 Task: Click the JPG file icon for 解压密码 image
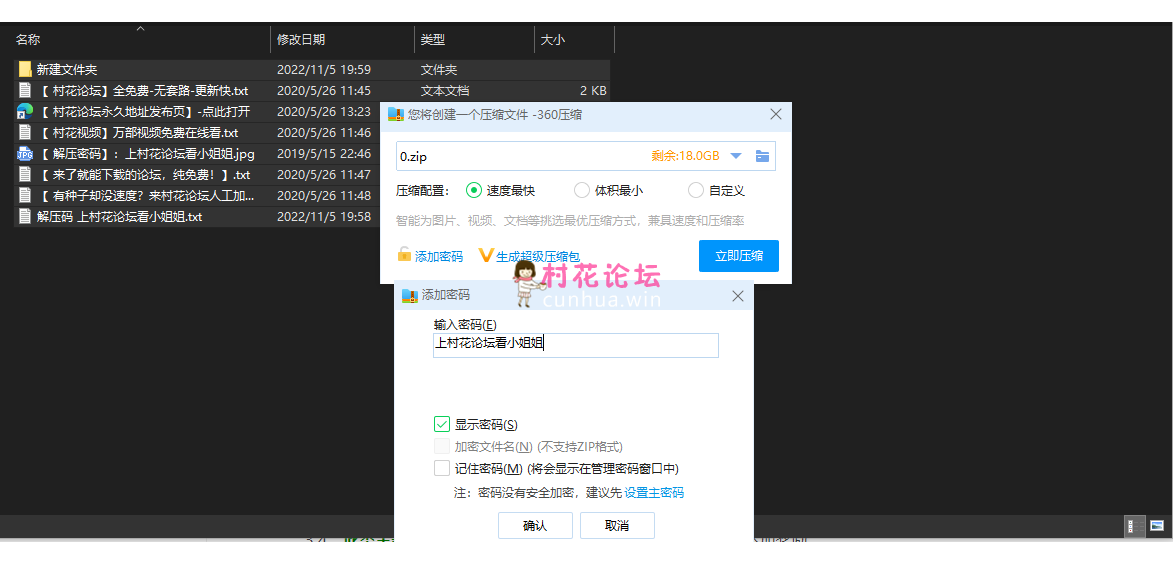[x=25, y=154]
